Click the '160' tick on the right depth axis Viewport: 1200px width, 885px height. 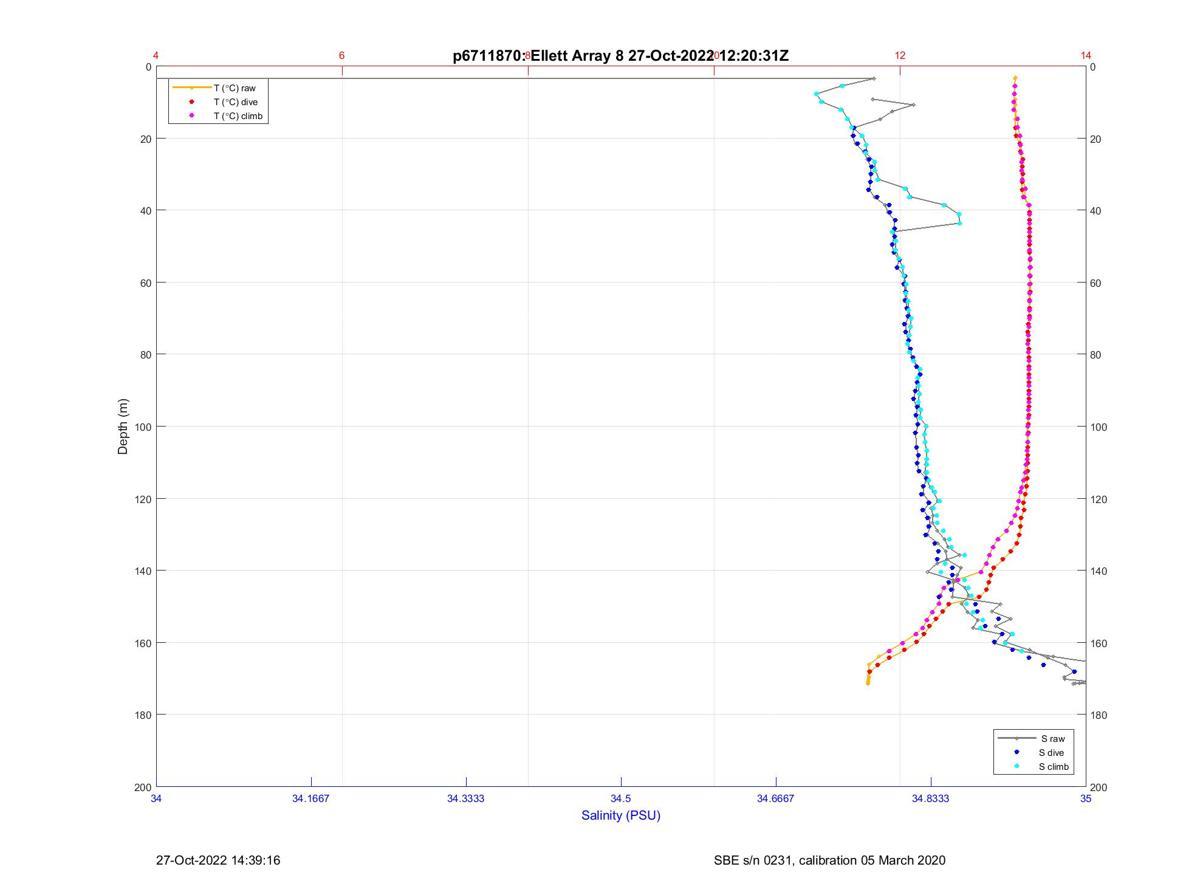click(x=1101, y=643)
